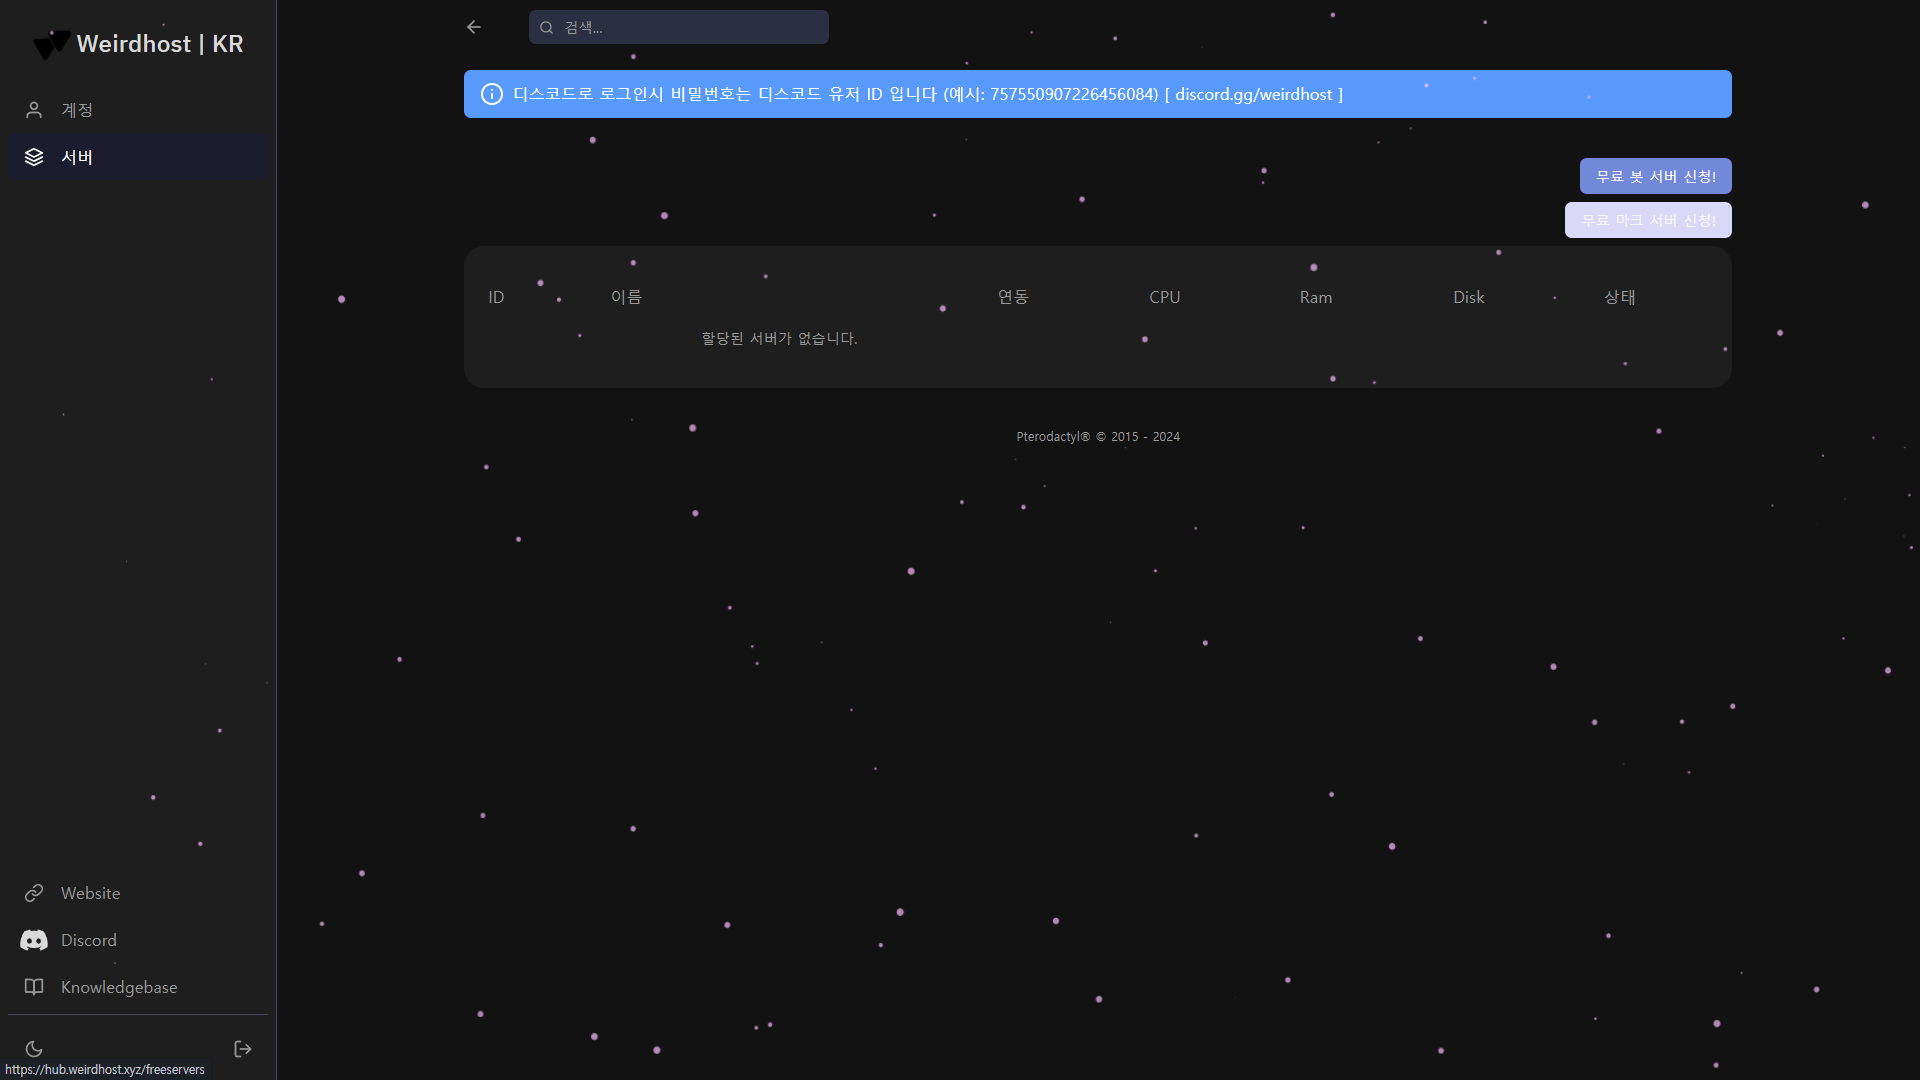1920x1080 pixels.
Task: Click the 무료 봇 서버 신청 button
Action: 1655,176
